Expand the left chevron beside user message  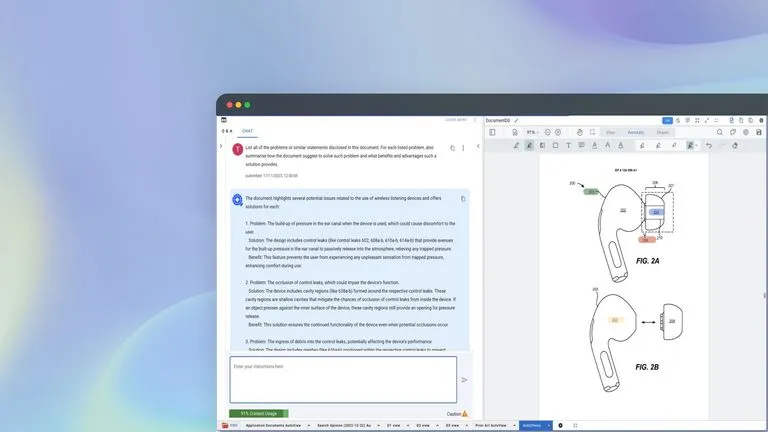pos(221,146)
